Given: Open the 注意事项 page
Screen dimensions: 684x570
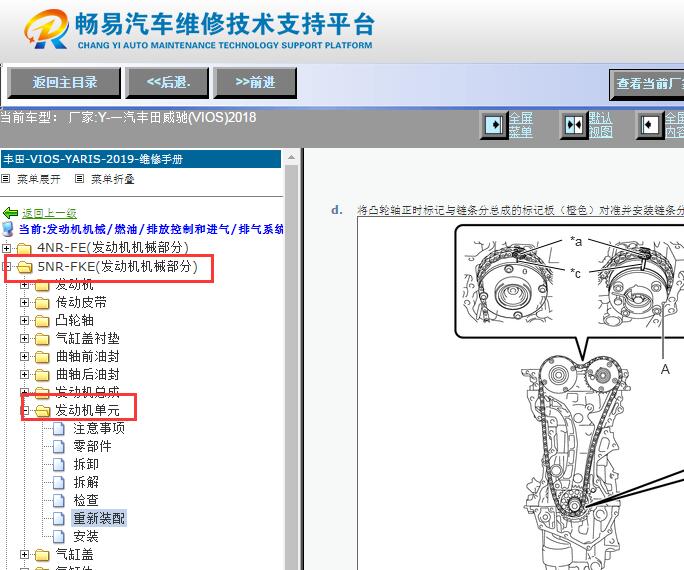Looking at the screenshot, I should [x=99, y=428].
